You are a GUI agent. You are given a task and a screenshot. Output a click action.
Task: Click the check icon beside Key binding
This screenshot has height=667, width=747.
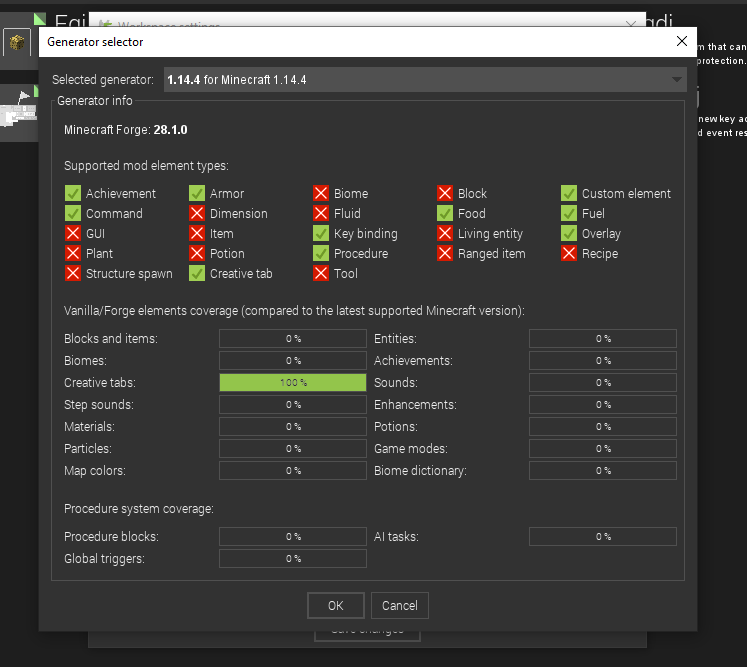pyautogui.click(x=321, y=233)
